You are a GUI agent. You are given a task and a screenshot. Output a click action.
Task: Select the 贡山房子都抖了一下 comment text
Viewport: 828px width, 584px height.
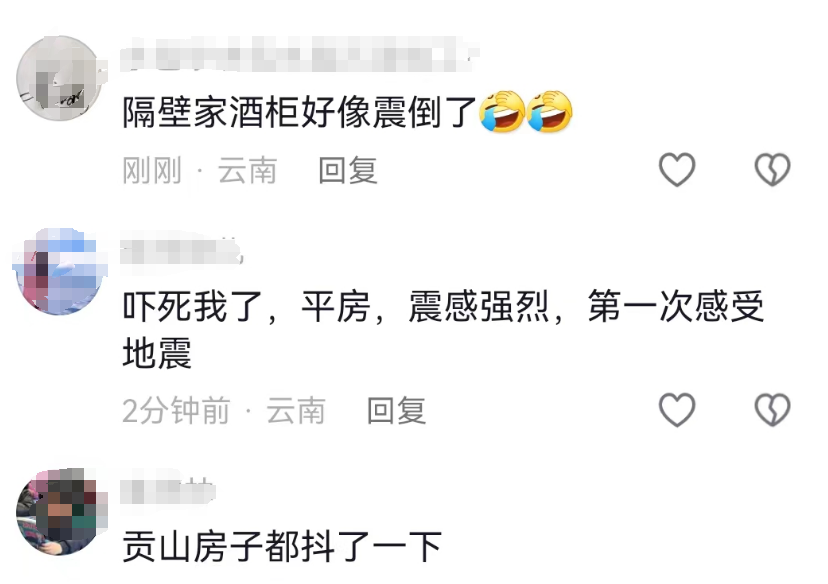point(282,547)
